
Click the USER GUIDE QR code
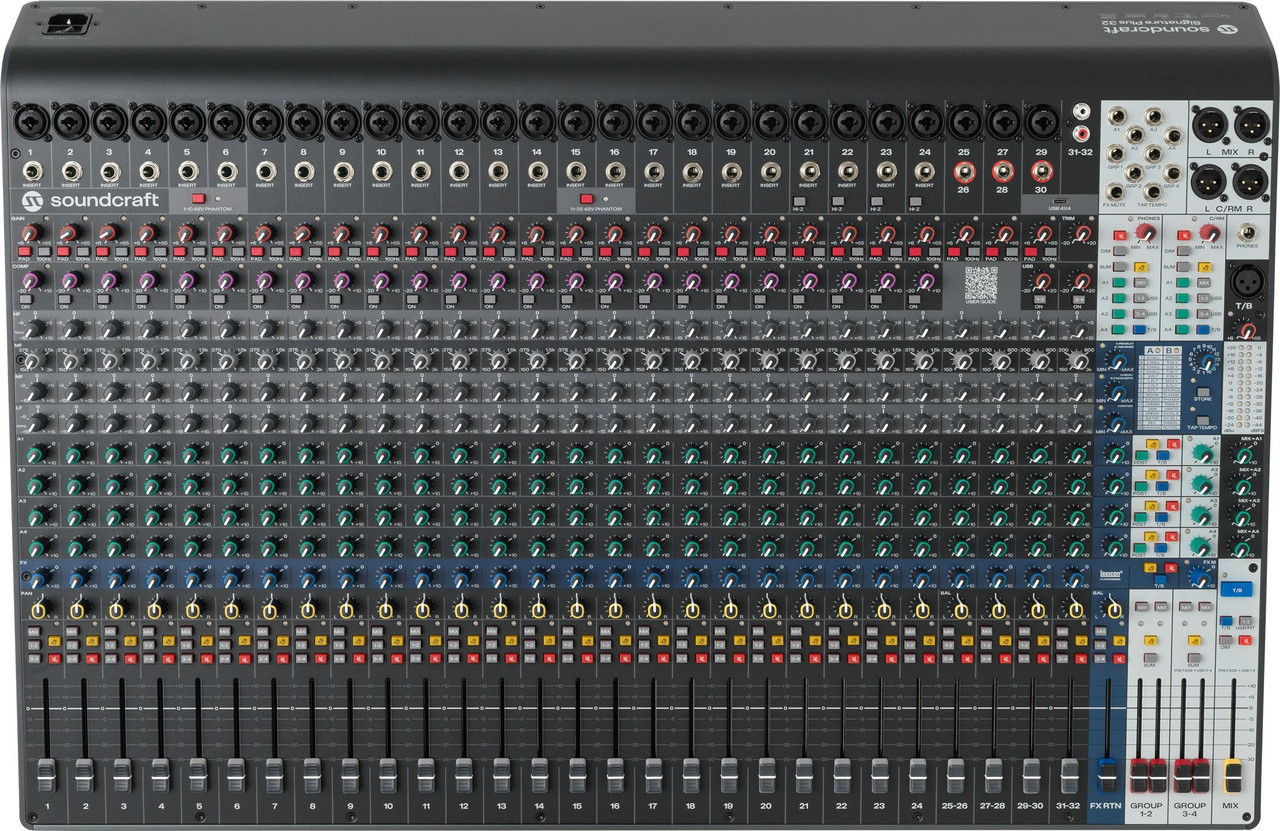981,282
